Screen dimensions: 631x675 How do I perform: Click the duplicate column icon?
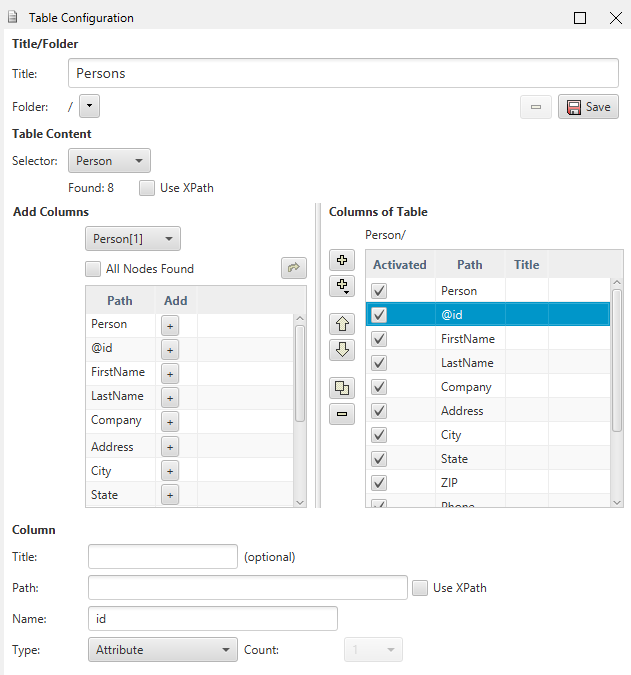(x=342, y=388)
